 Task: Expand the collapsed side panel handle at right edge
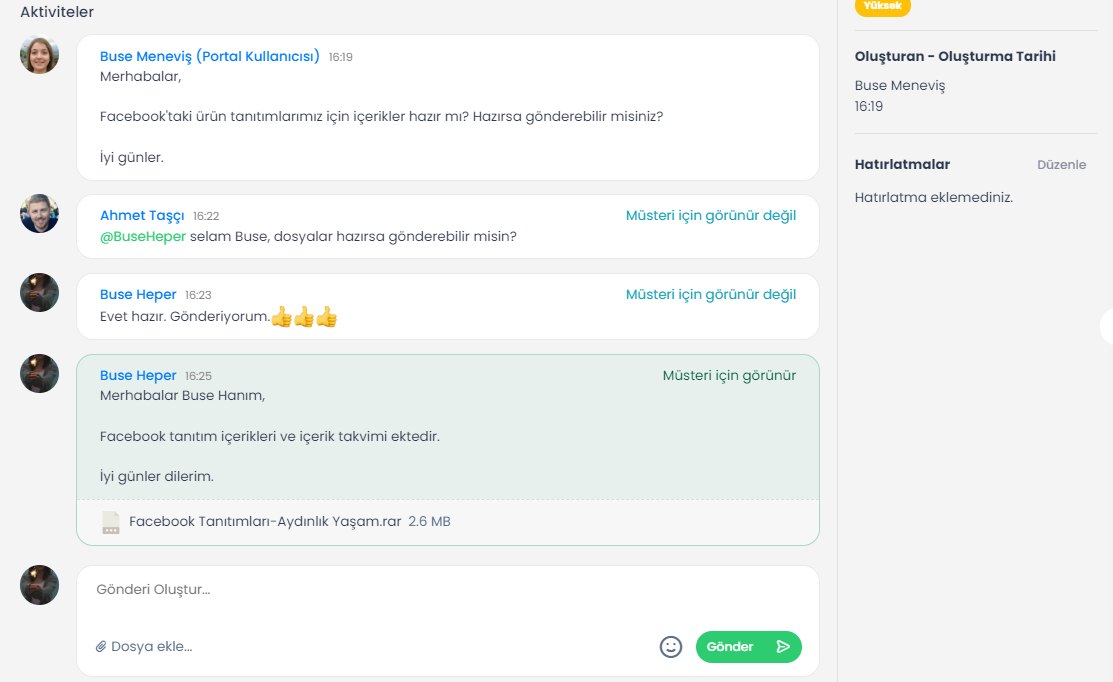tap(1106, 327)
